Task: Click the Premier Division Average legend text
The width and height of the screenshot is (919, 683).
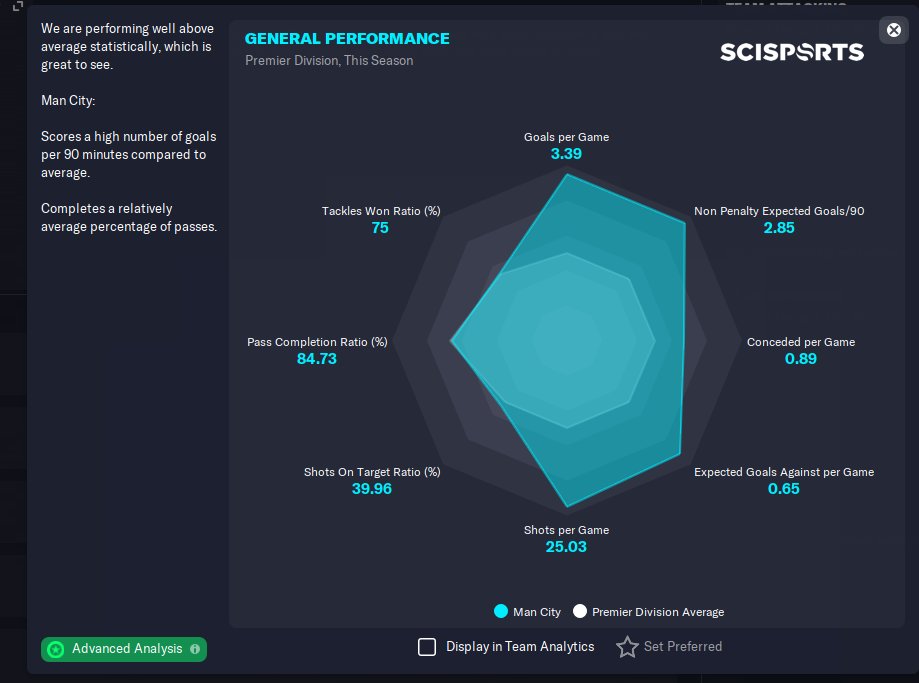Action: click(658, 612)
